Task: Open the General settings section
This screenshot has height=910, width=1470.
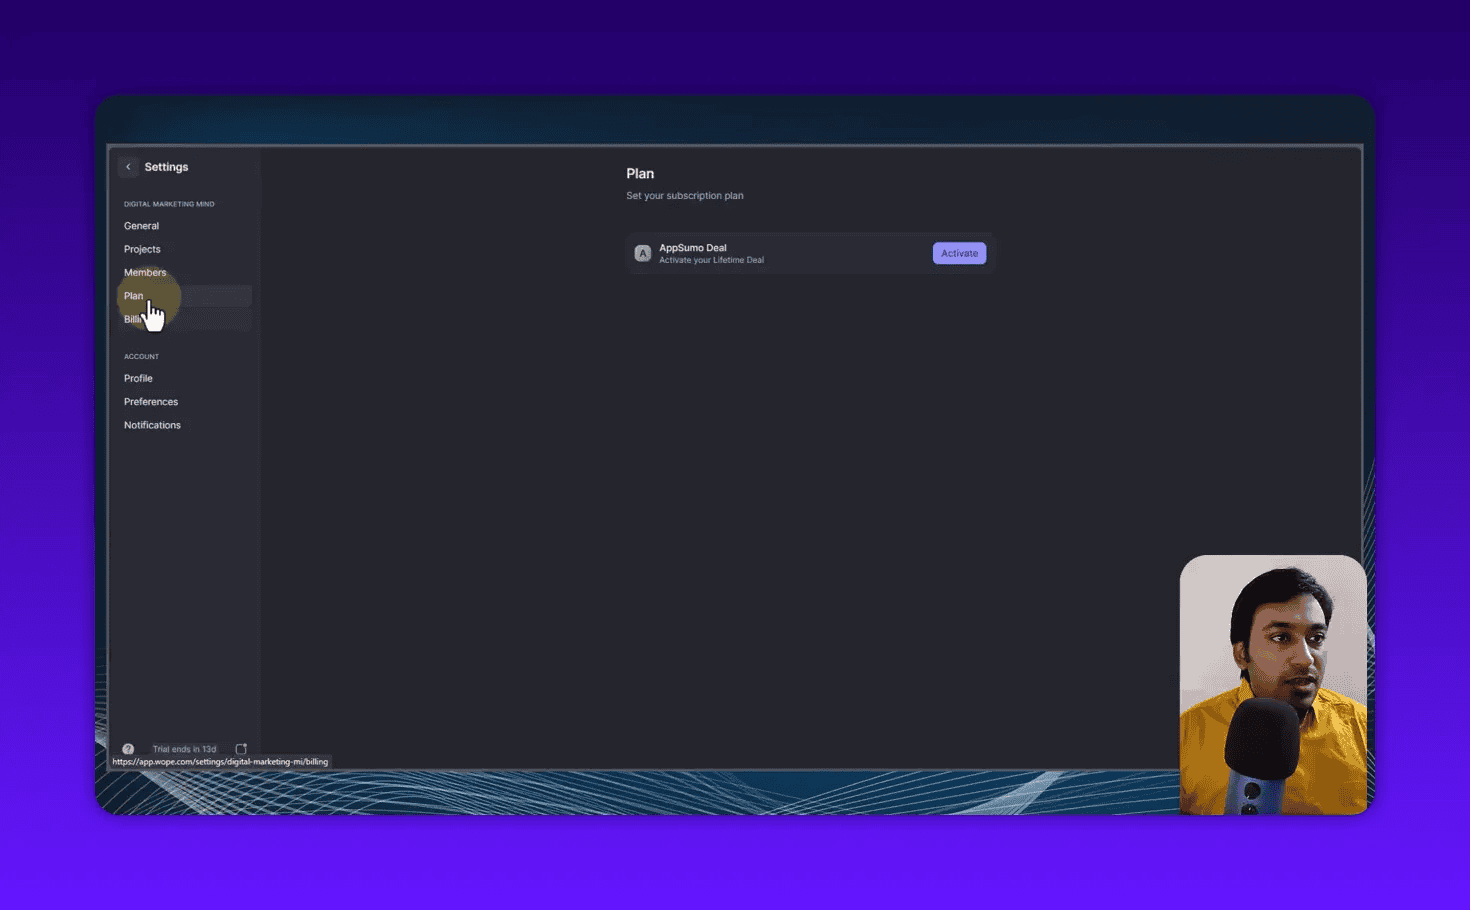Action: tap(141, 225)
